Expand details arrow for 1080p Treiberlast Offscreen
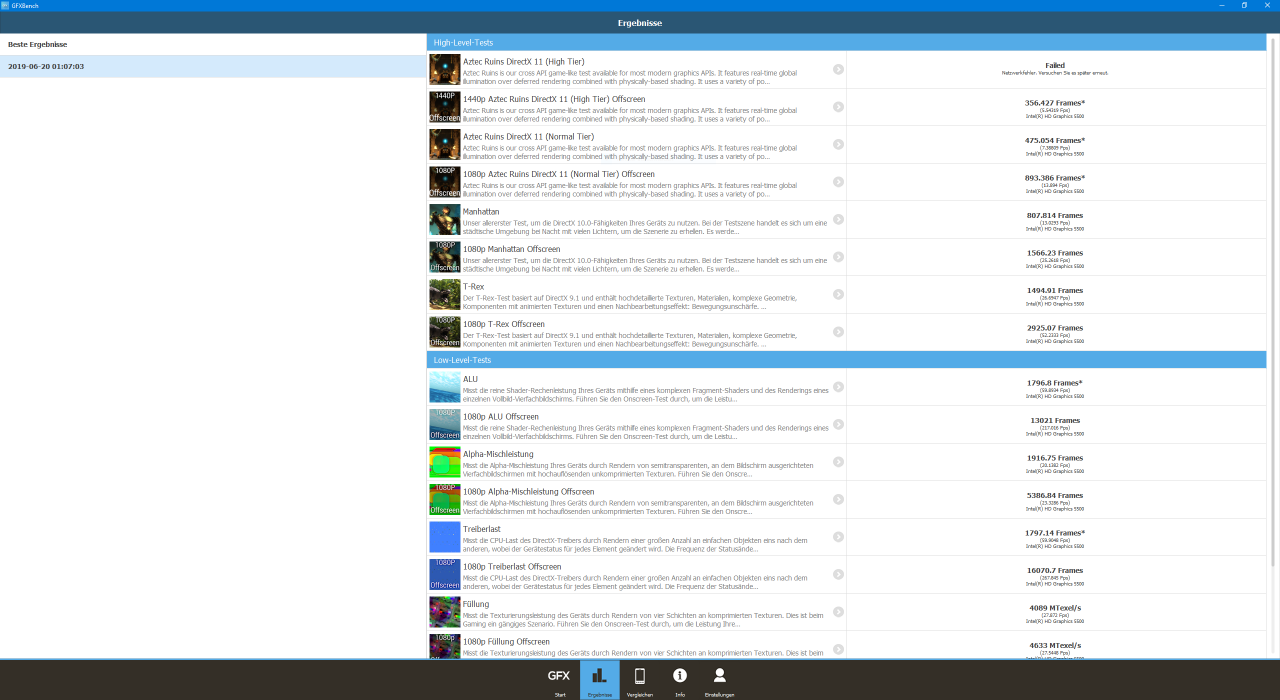Image resolution: width=1280 pixels, height=700 pixels. [838, 574]
